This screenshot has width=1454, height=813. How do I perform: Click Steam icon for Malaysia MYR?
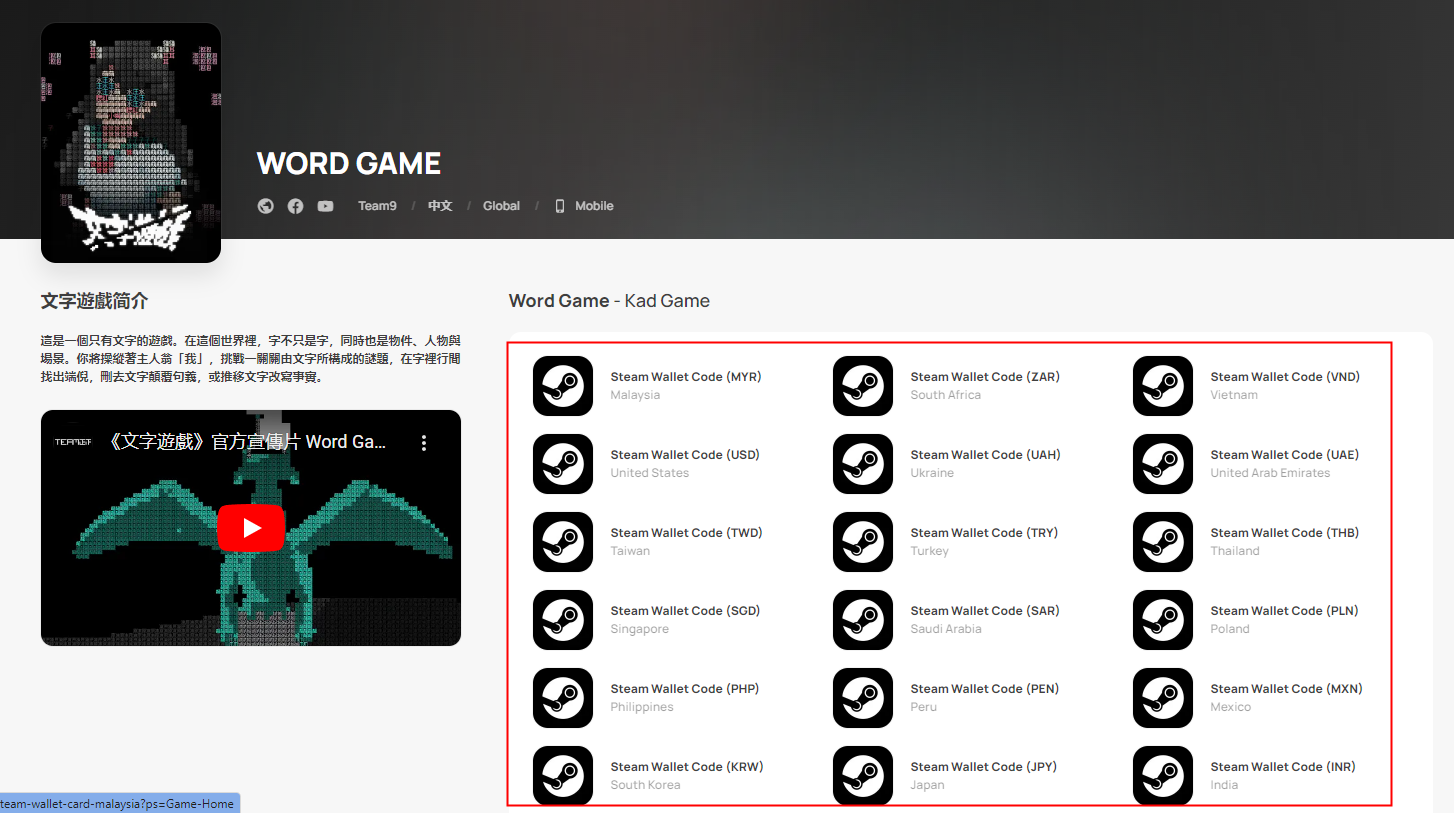coord(563,386)
